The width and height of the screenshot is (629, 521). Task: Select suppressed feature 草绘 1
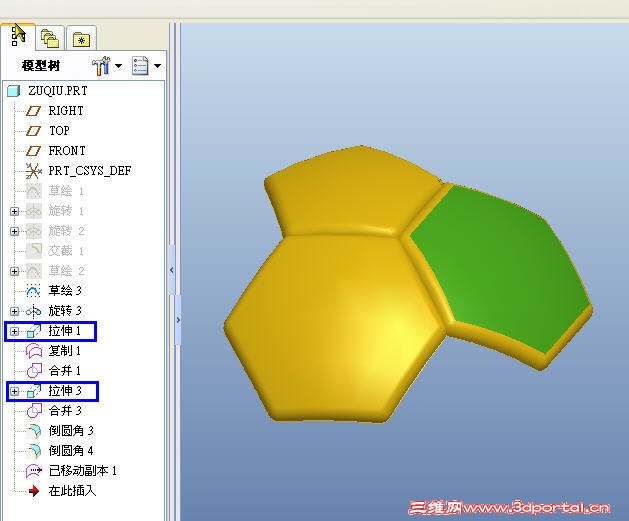[x=66, y=191]
